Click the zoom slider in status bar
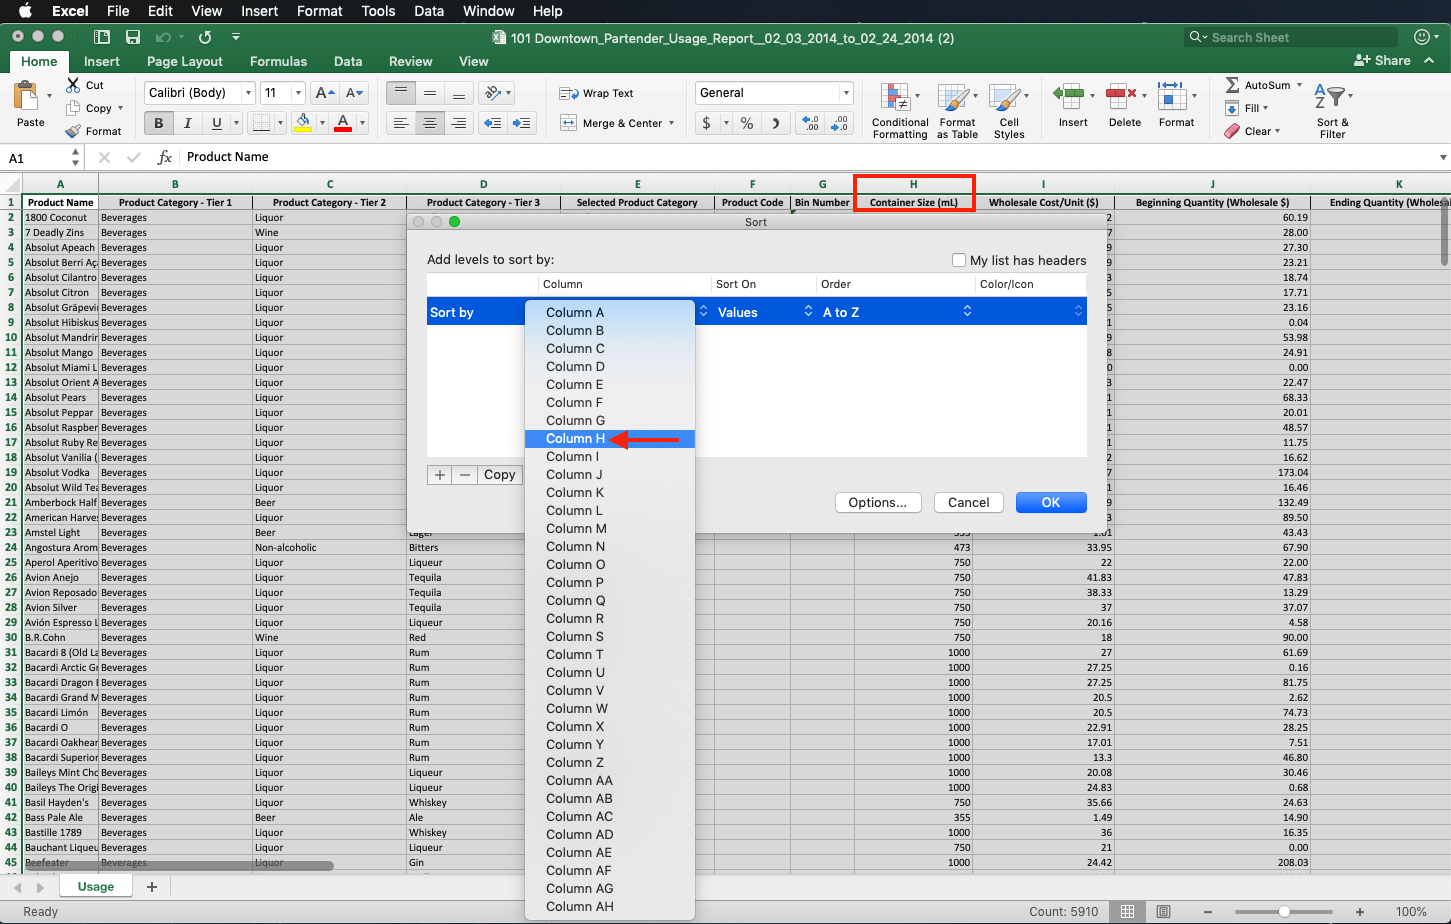The image size is (1451, 924). (1284, 912)
